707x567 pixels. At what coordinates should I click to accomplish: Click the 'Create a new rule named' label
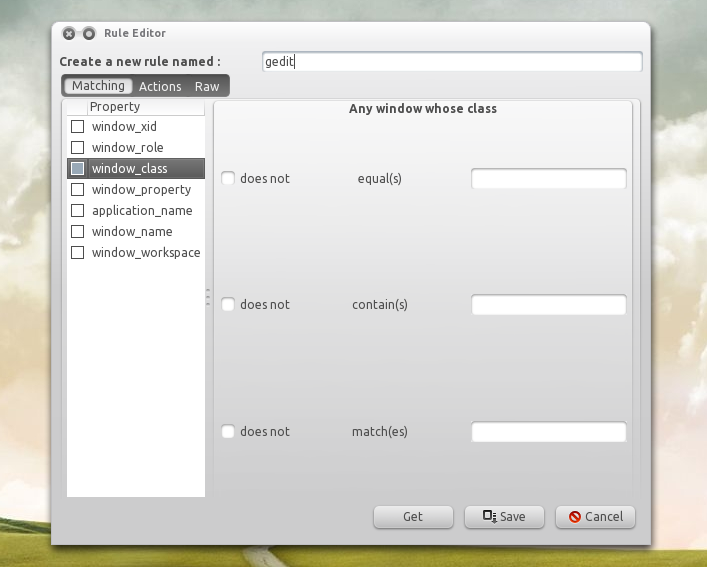click(x=140, y=61)
